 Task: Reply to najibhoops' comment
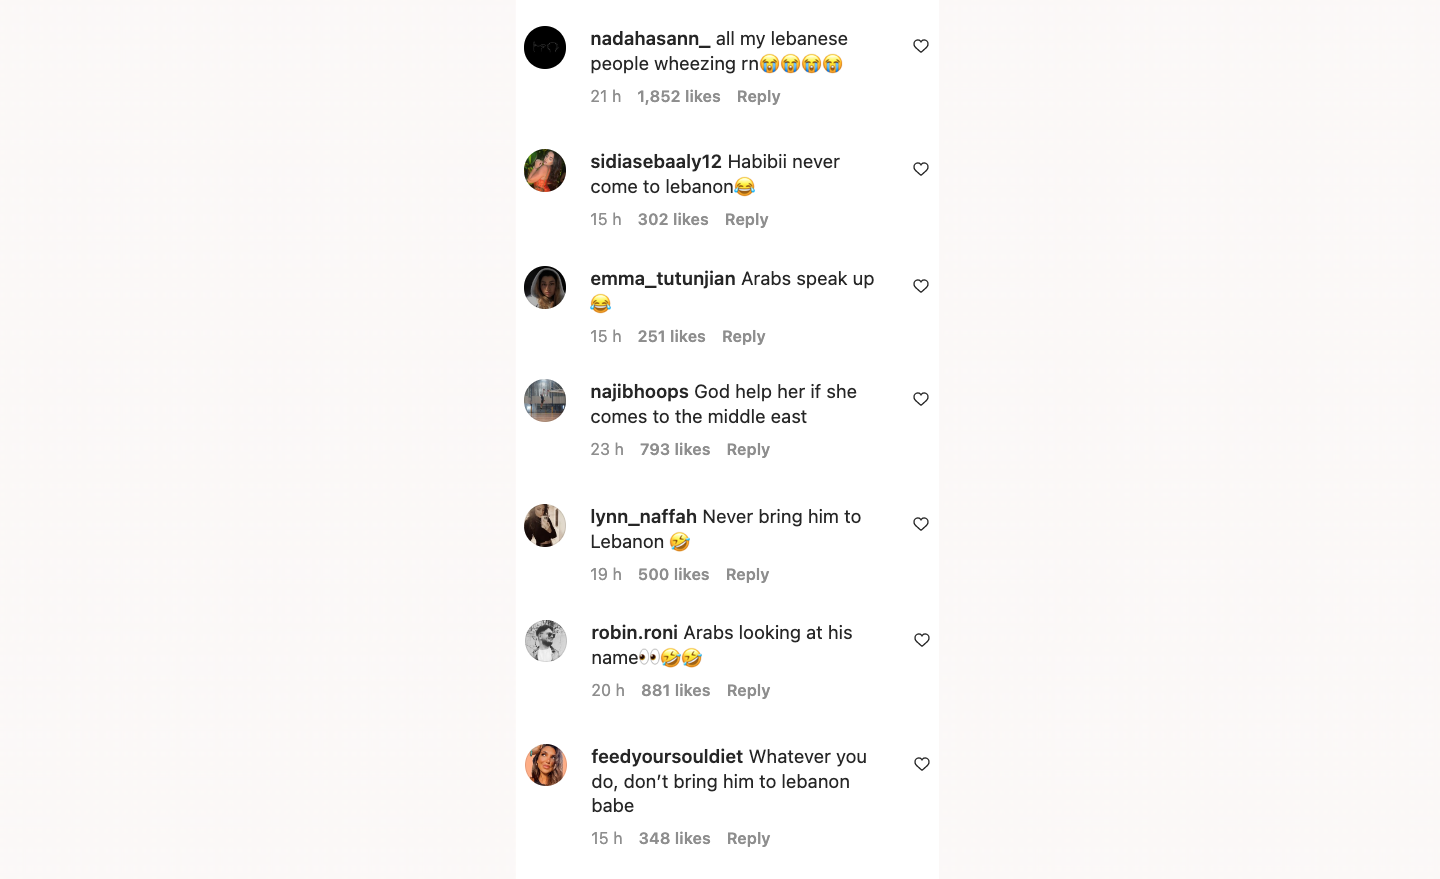(748, 449)
